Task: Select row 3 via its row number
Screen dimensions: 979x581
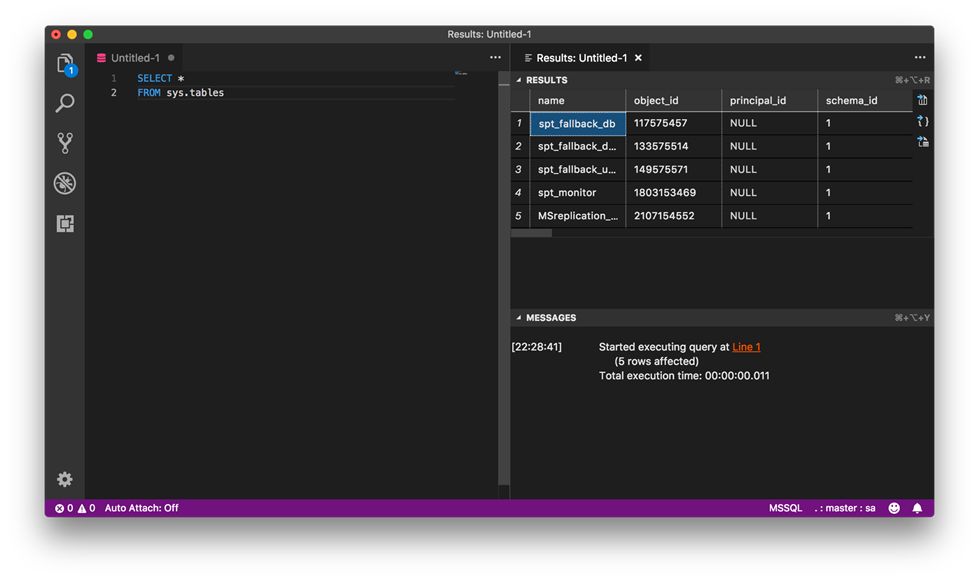Action: click(519, 170)
